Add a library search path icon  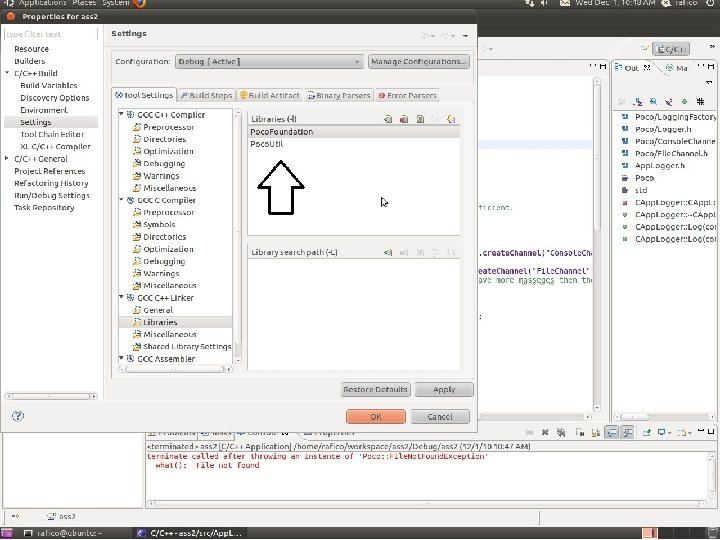(x=388, y=253)
